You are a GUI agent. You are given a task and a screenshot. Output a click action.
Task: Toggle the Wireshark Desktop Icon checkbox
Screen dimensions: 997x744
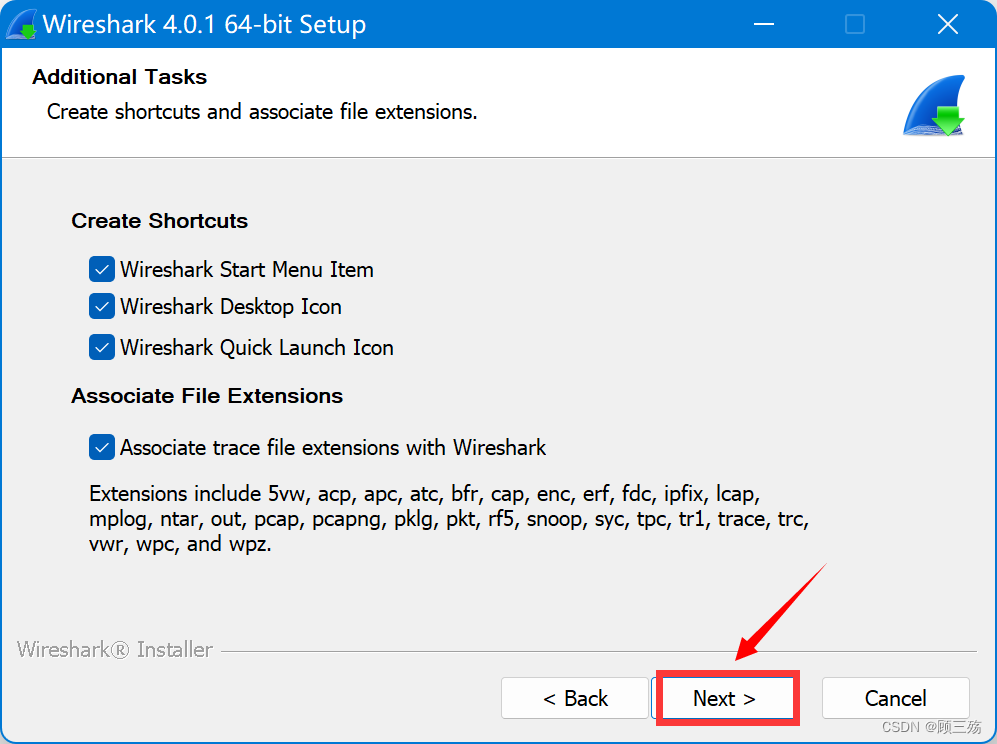tap(102, 307)
